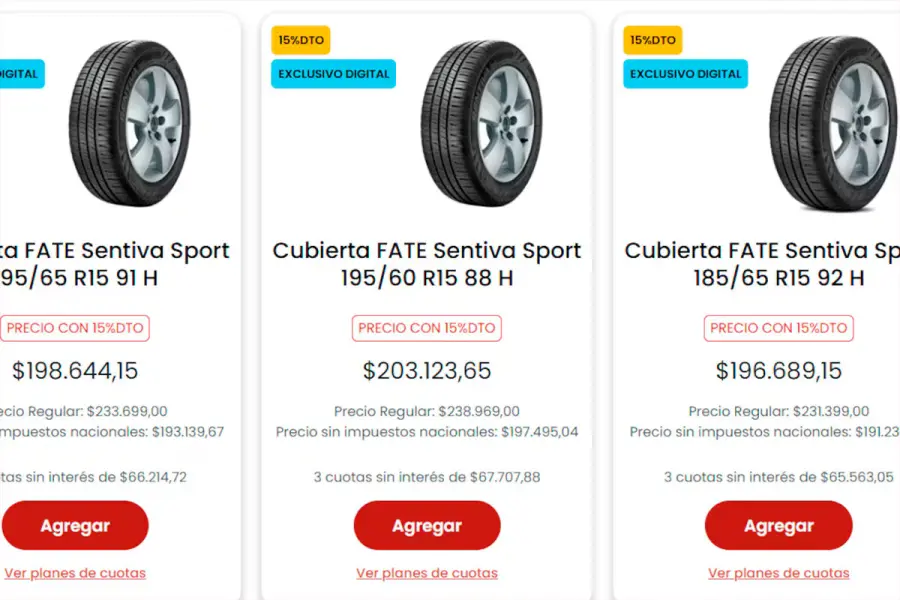Image resolution: width=900 pixels, height=600 pixels.
Task: Click Agregar on the 185/65 R15 tire
Action: 778,525
